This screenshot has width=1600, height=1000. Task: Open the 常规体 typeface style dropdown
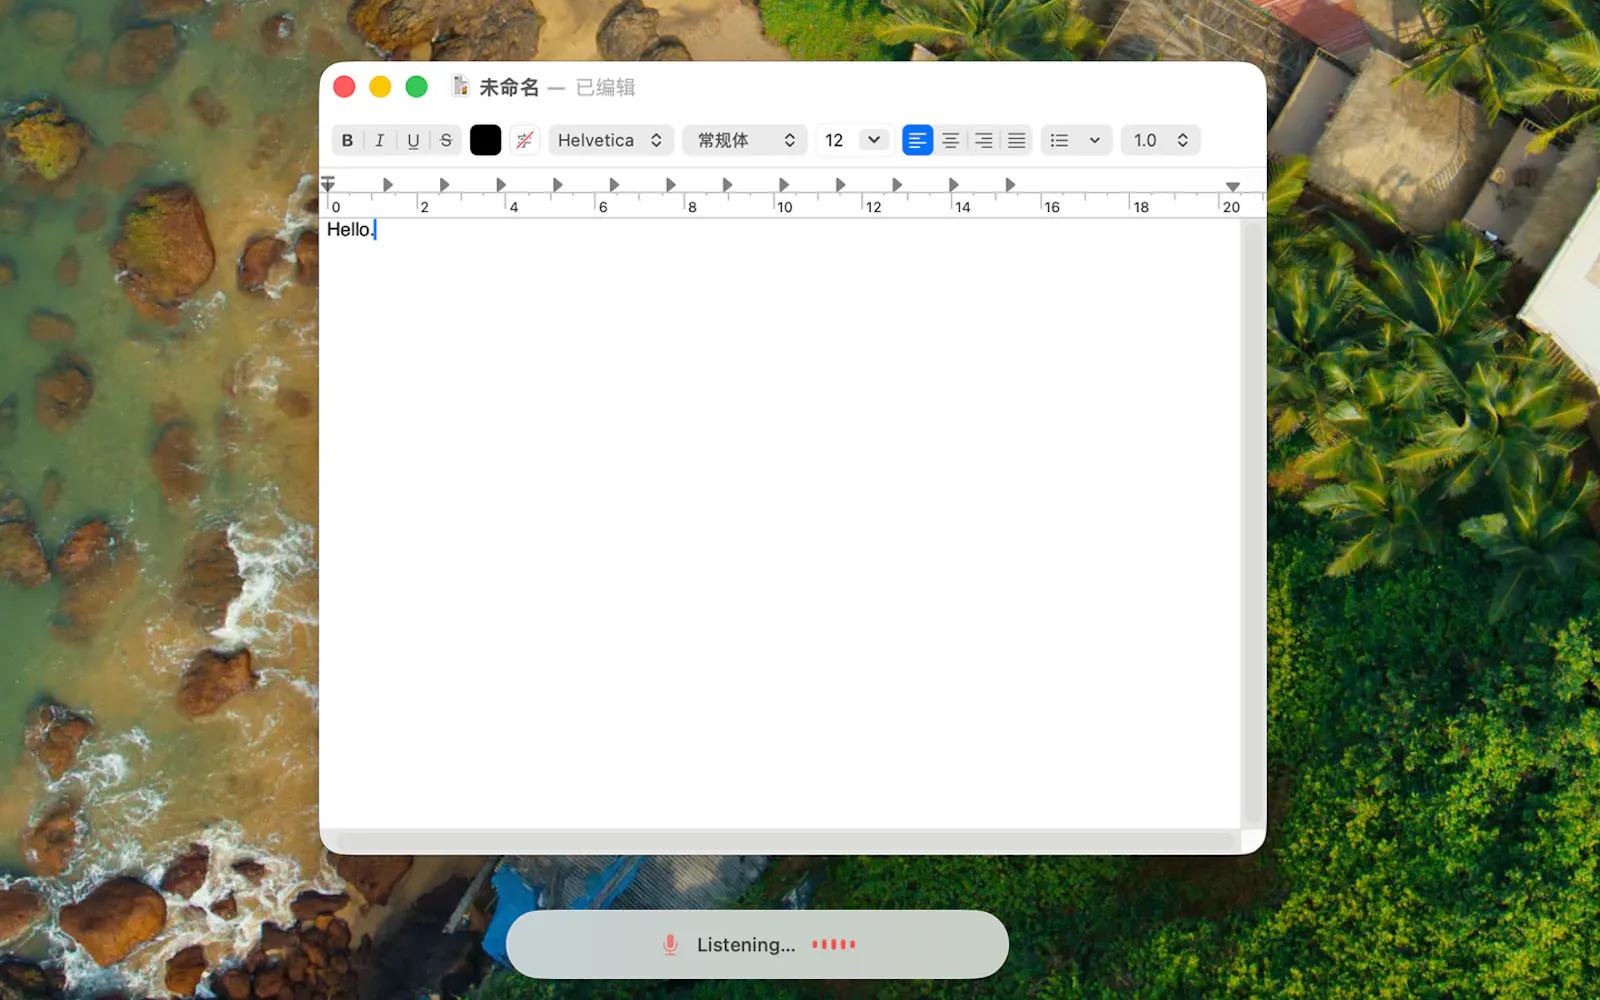745,140
